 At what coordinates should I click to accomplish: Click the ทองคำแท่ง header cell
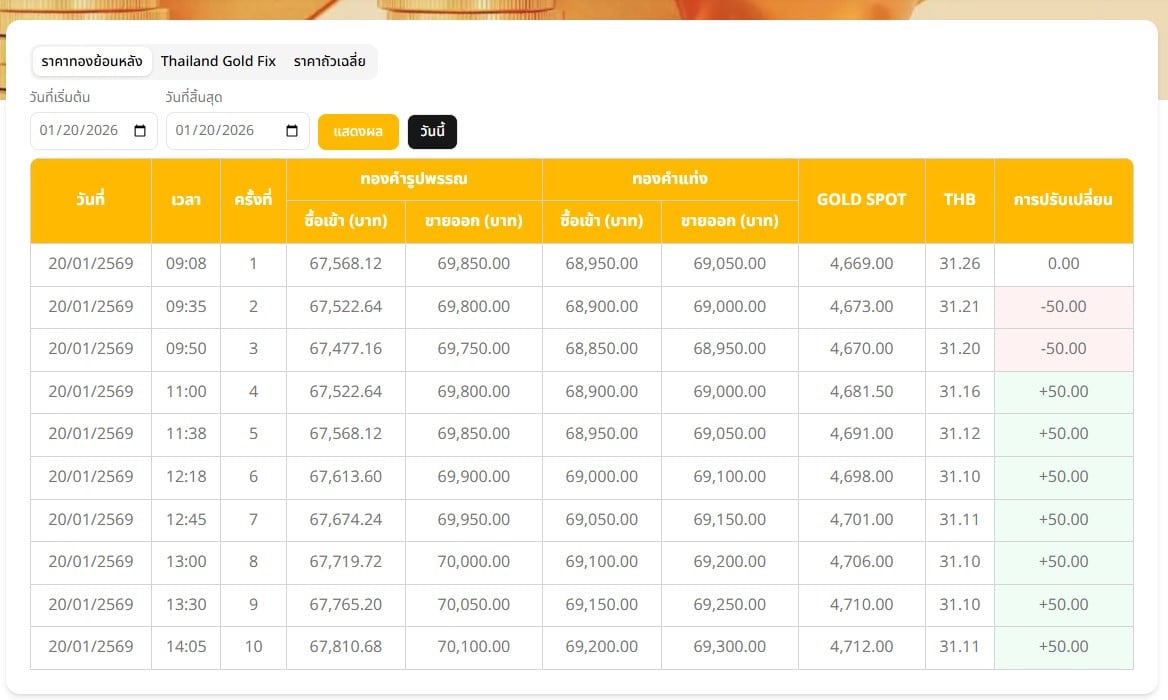coord(669,179)
